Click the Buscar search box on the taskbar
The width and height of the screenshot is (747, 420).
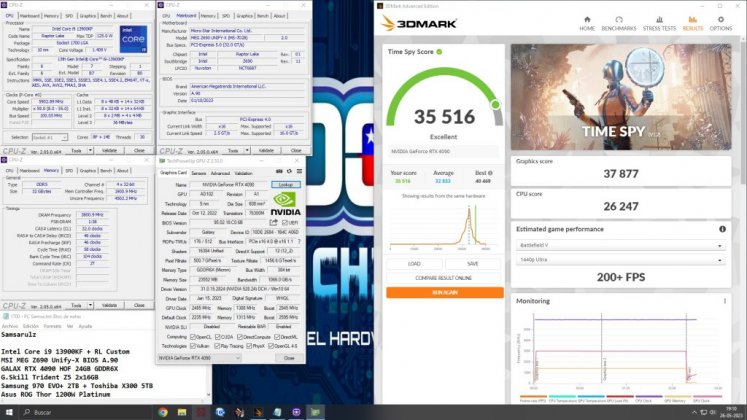click(86, 412)
